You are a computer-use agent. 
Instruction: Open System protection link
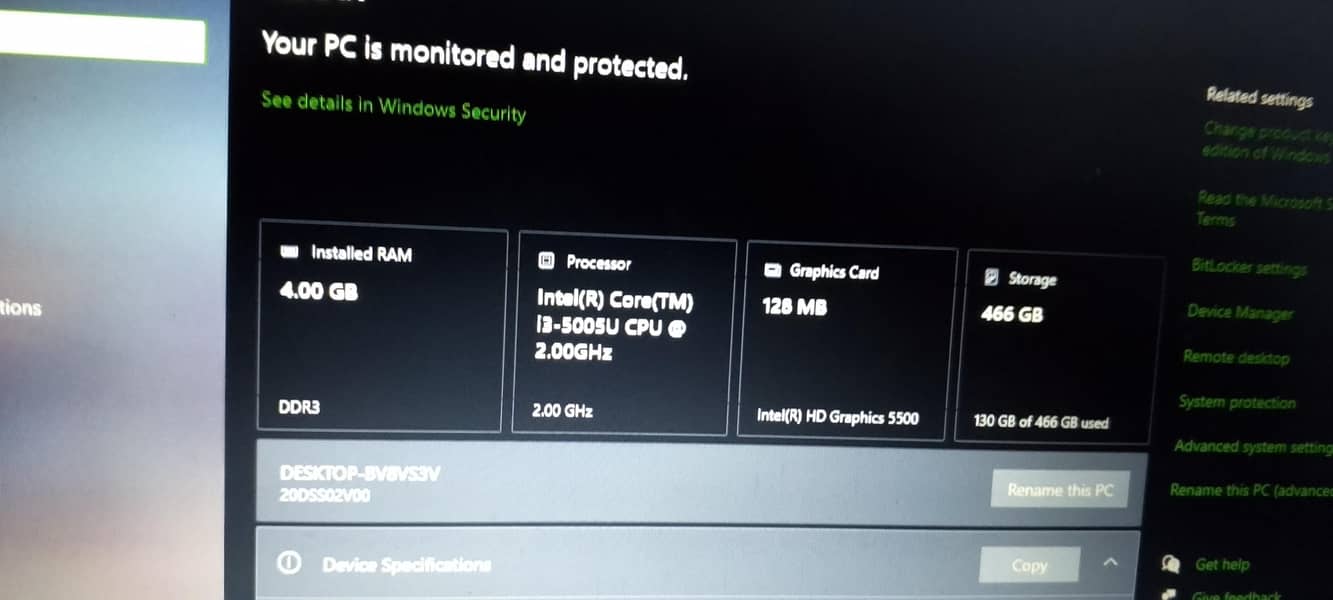[x=1237, y=402]
